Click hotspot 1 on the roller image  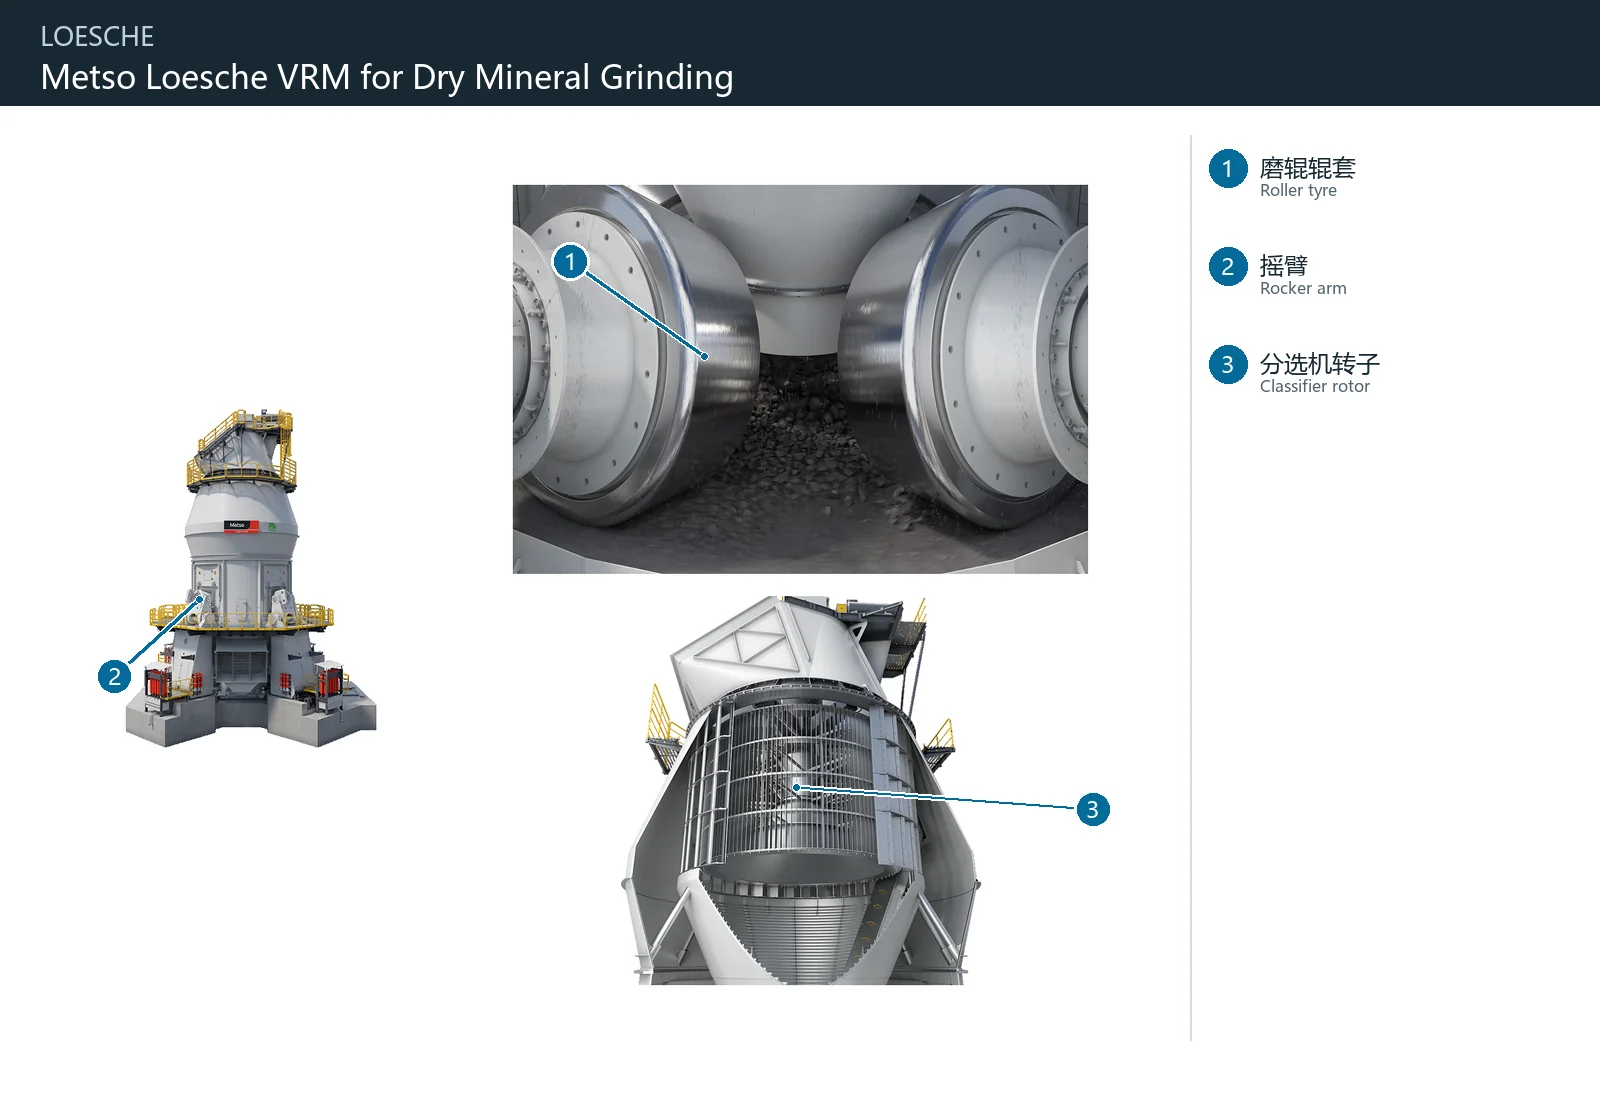click(570, 262)
